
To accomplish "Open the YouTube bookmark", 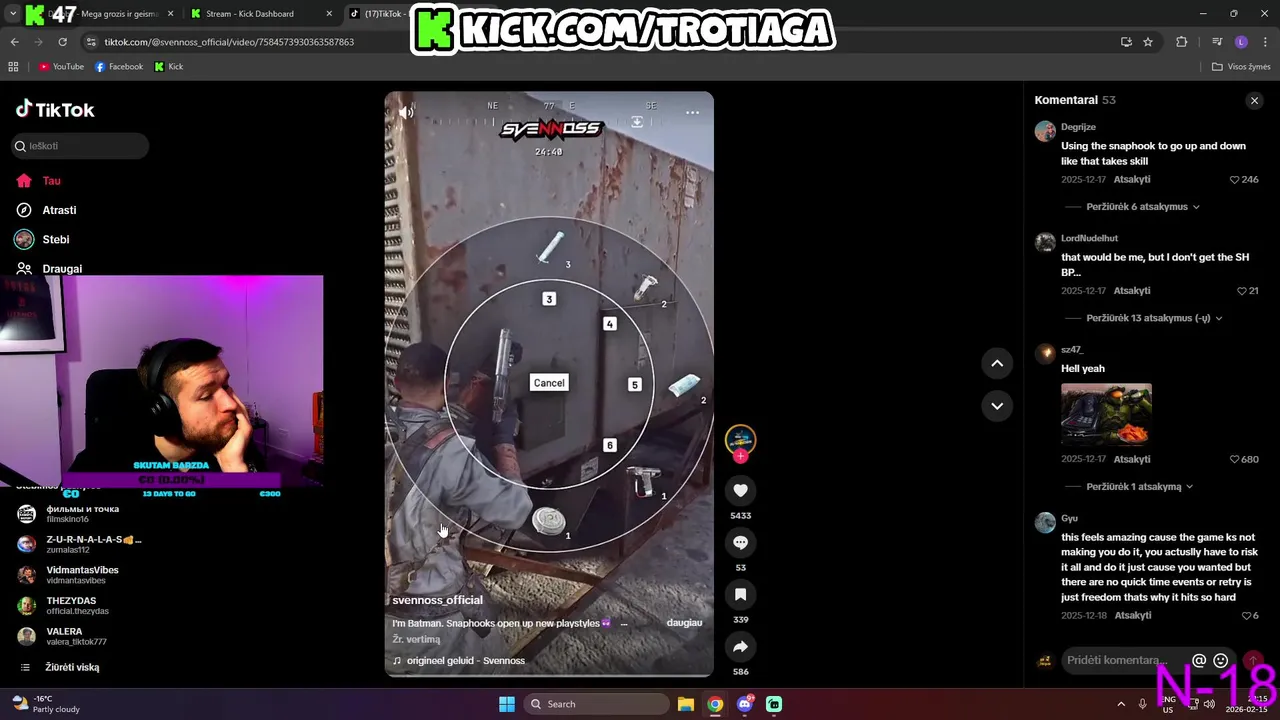I will [x=61, y=67].
